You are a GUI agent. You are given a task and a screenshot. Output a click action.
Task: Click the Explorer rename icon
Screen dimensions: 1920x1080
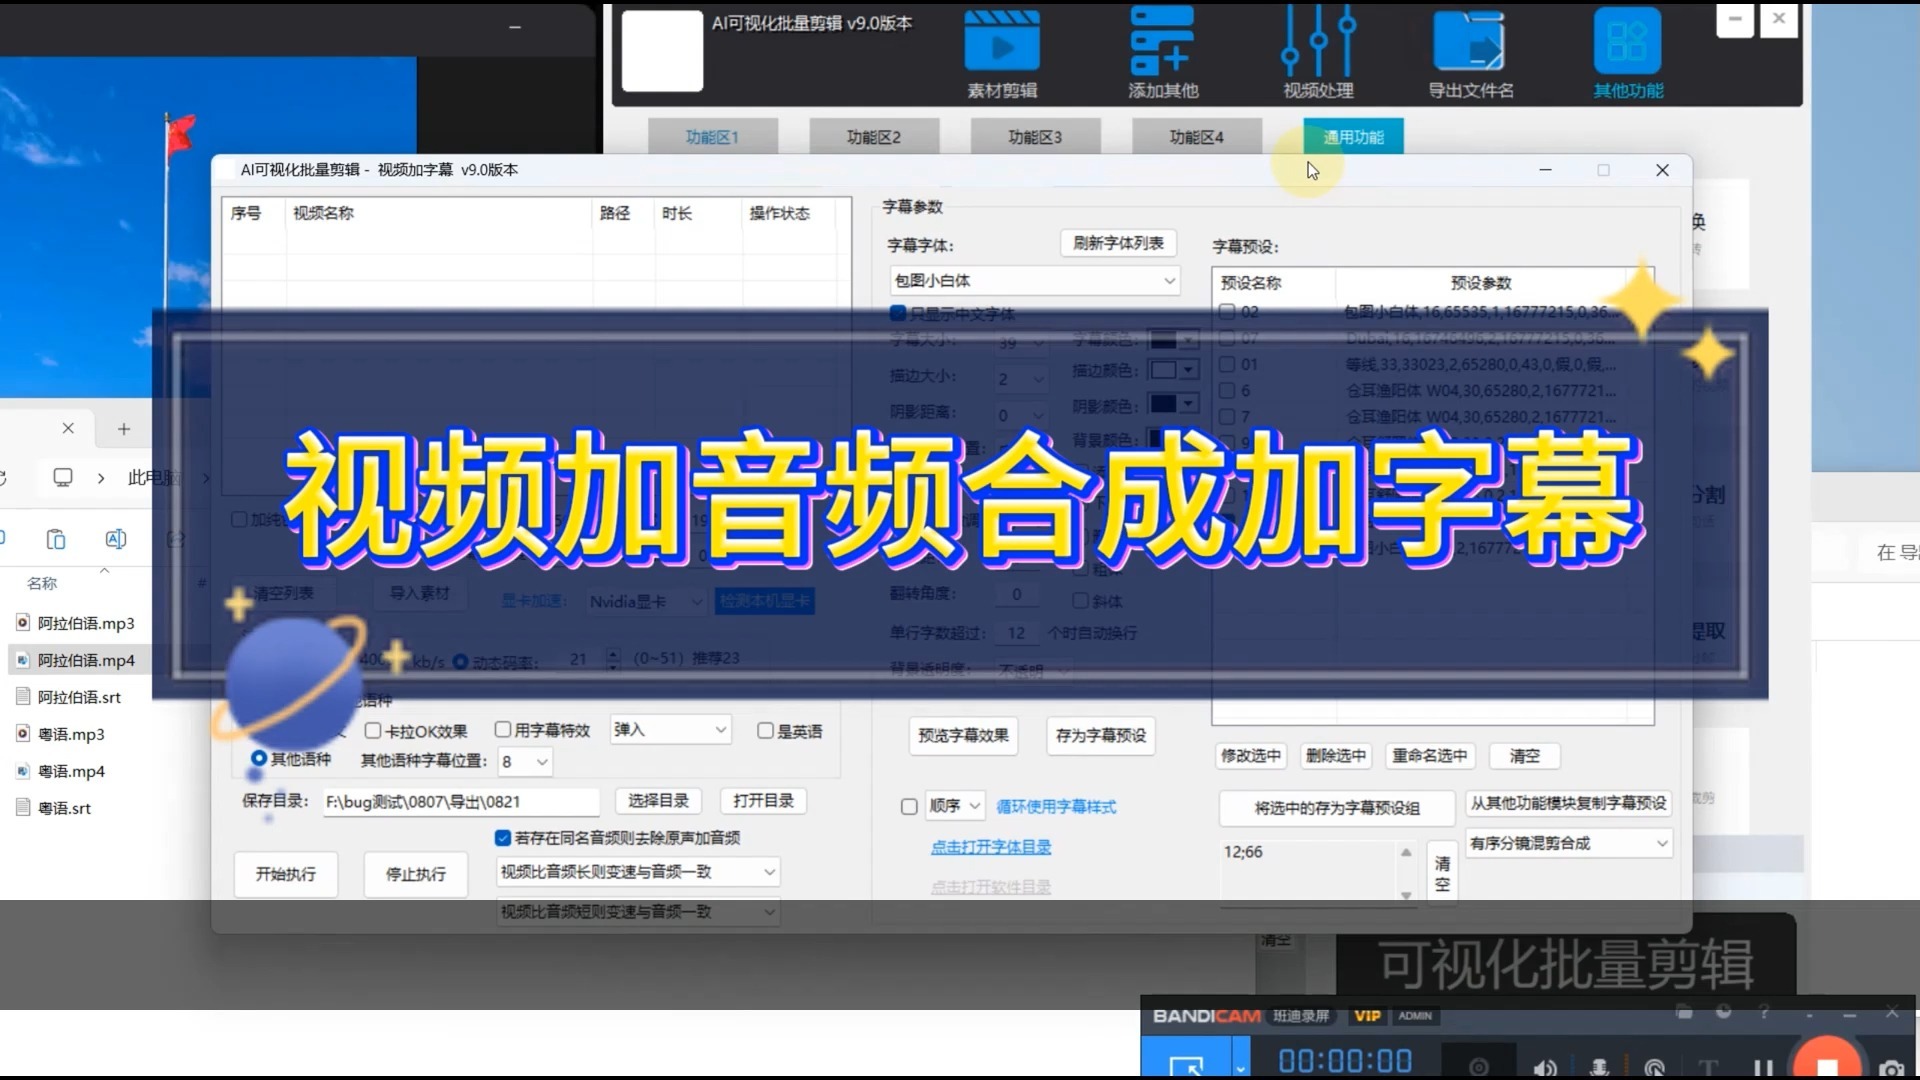click(116, 539)
